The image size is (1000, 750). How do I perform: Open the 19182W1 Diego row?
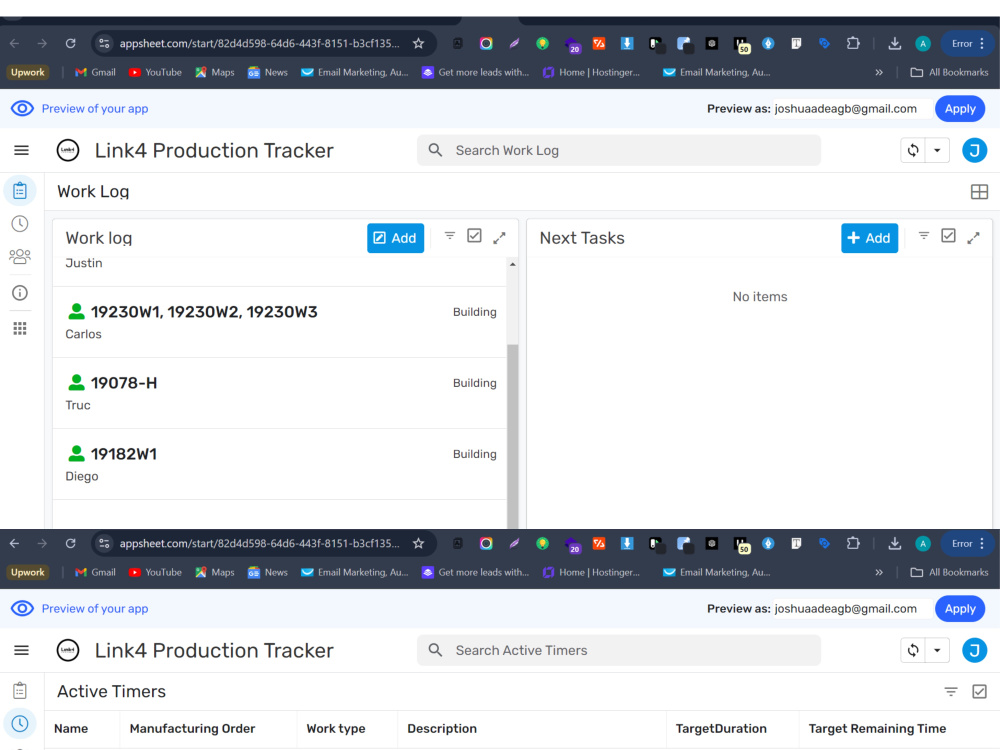point(280,464)
